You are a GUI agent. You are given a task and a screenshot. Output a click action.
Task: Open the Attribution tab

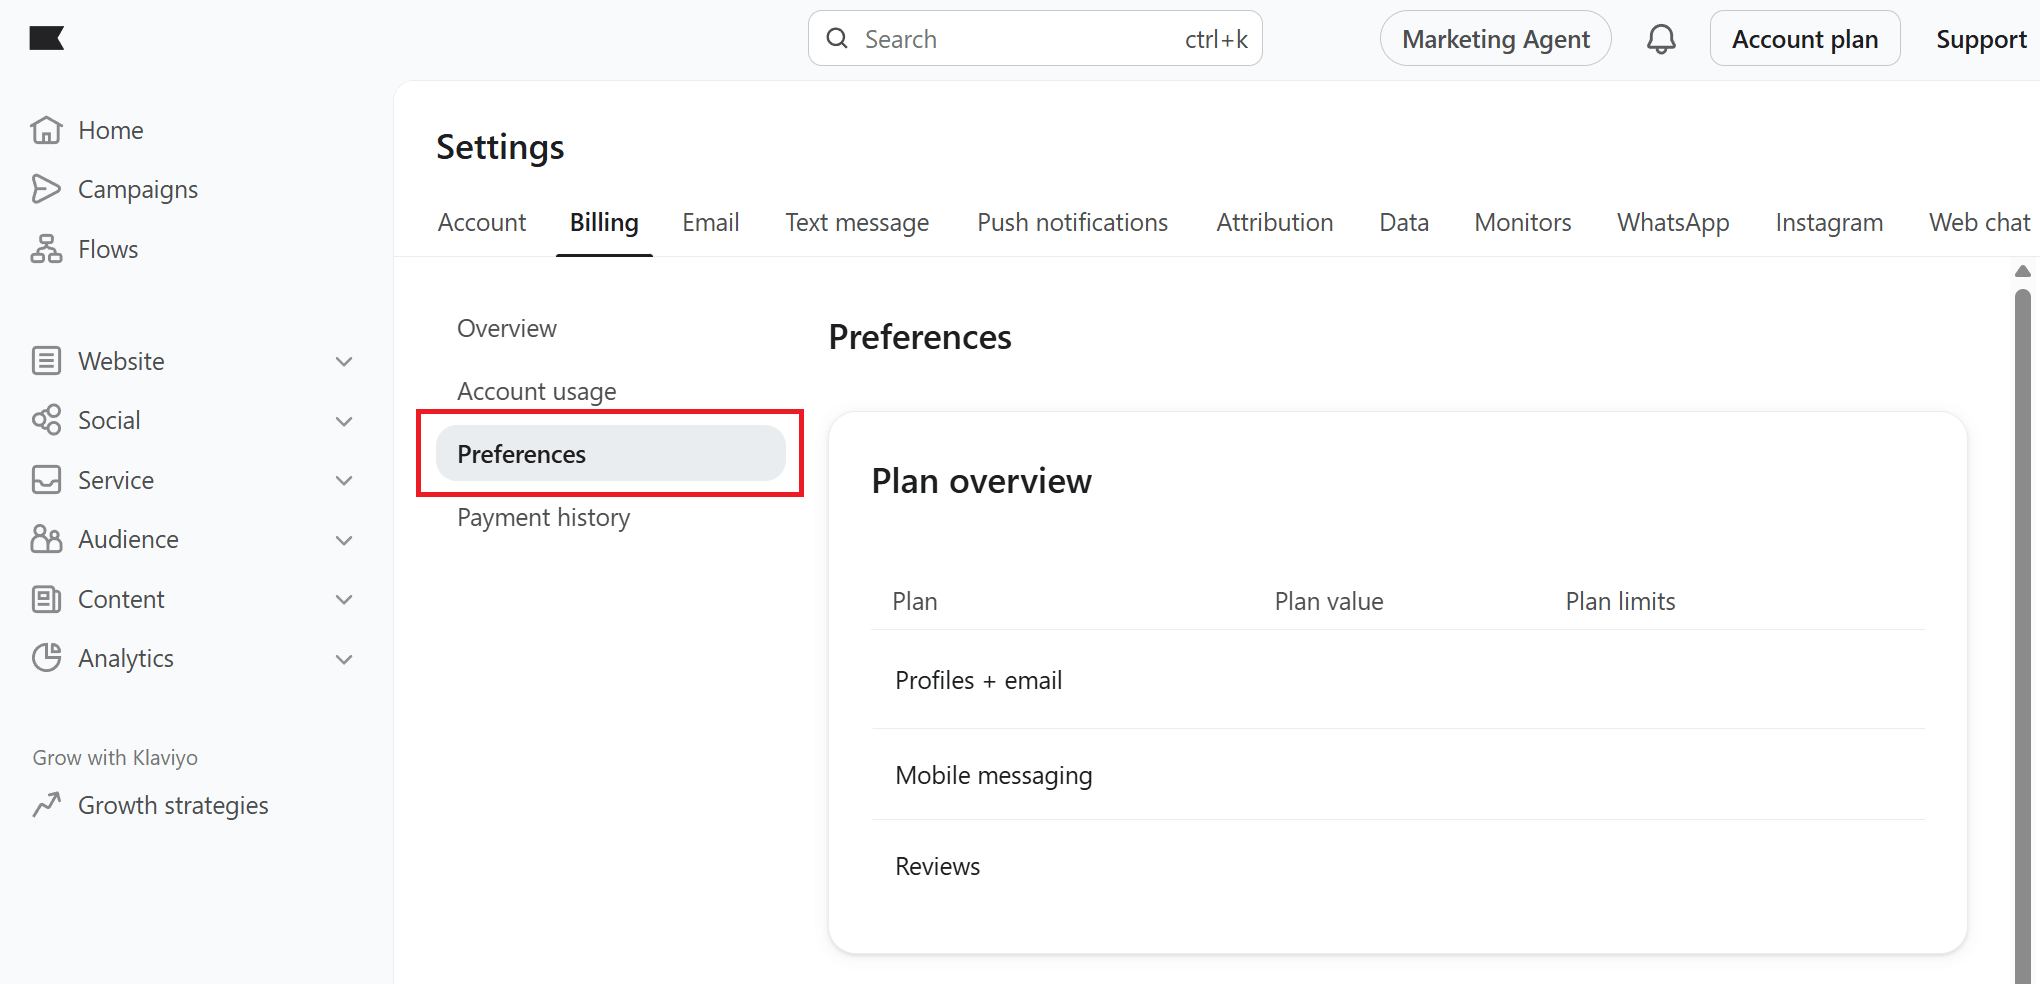tap(1274, 222)
